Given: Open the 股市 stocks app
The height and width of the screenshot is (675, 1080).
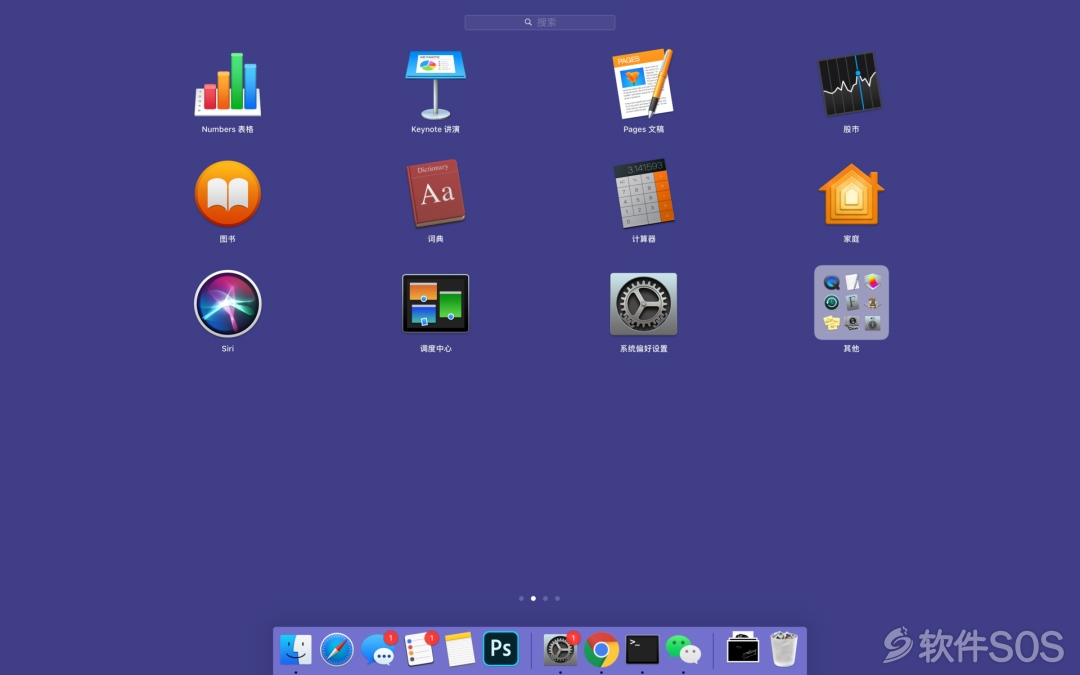Looking at the screenshot, I should (x=851, y=84).
